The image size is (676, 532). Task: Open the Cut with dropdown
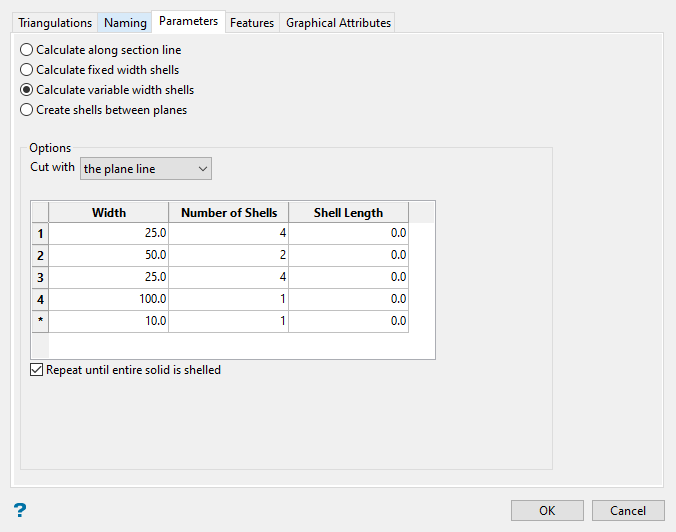coord(146,169)
